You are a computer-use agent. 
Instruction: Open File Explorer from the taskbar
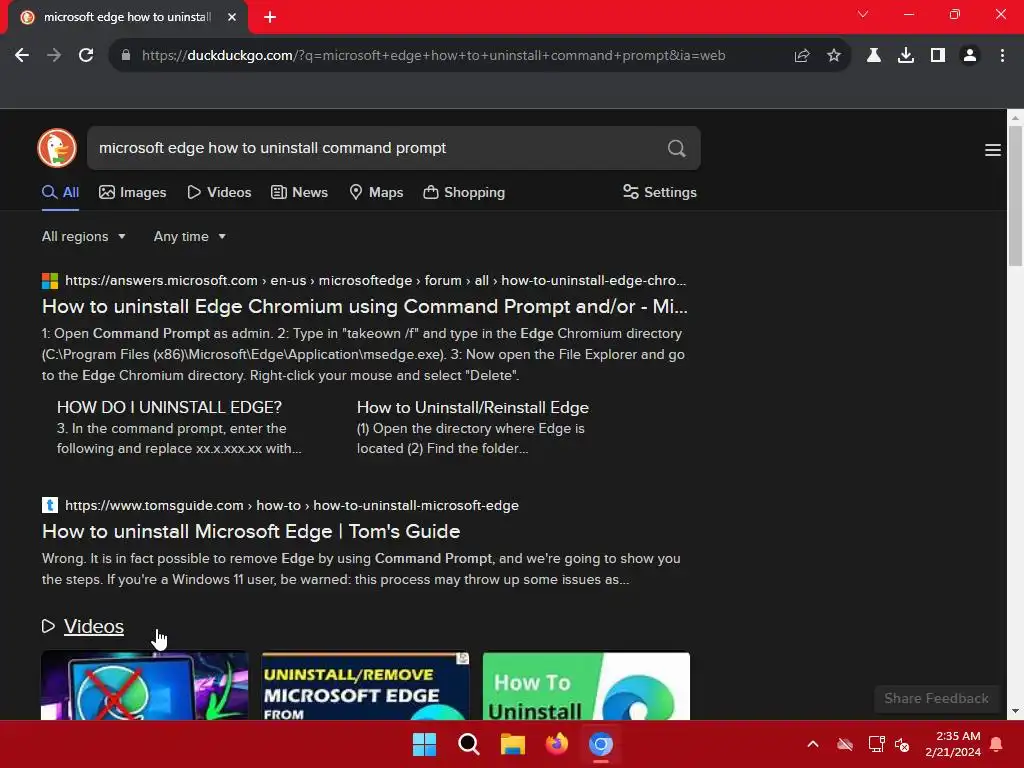tap(513, 744)
